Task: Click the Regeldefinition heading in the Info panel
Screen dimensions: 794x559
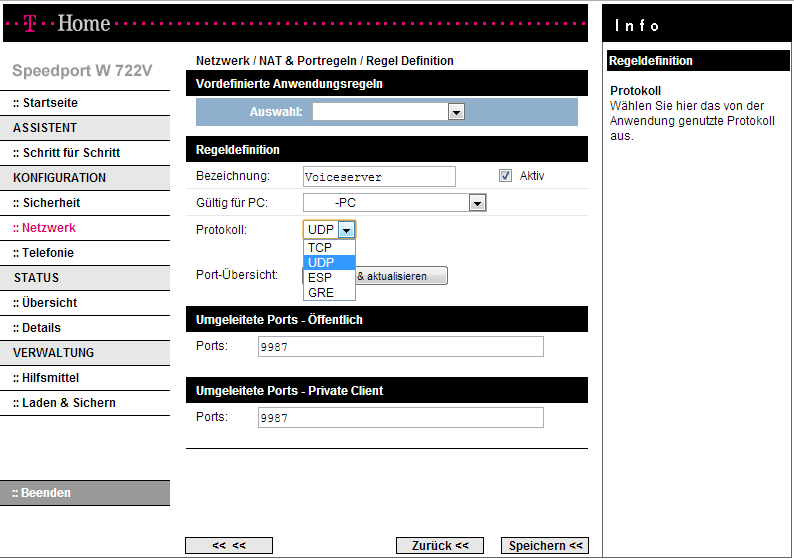Action: pyautogui.click(x=650, y=61)
